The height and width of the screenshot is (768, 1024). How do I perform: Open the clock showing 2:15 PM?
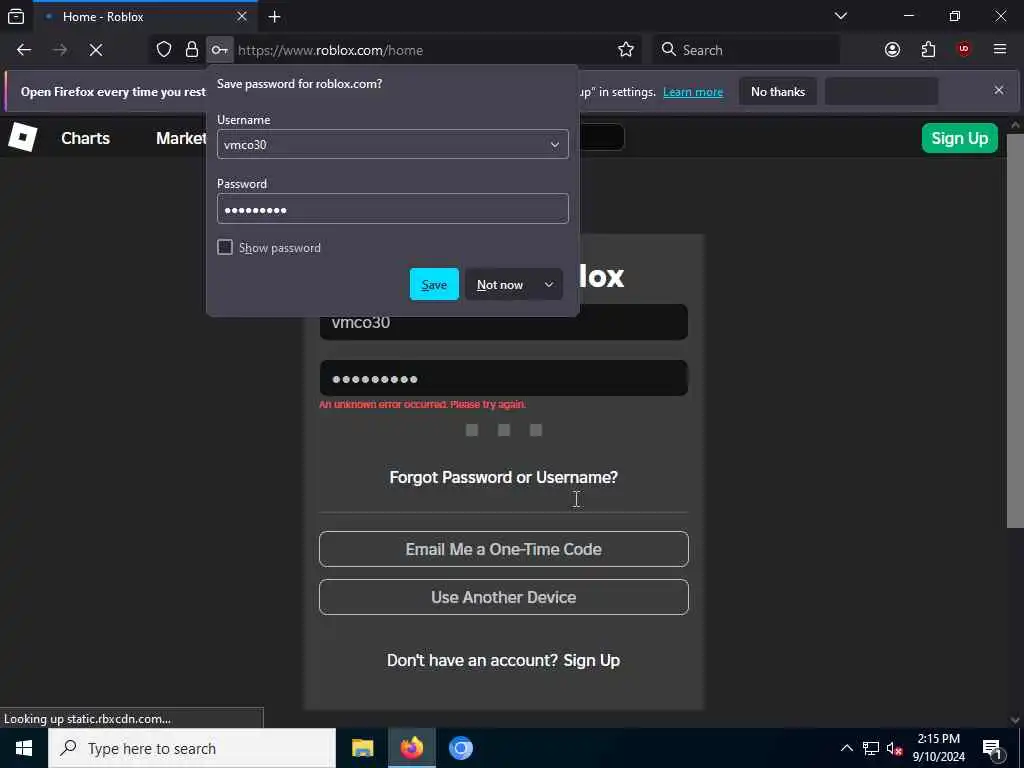pos(938,748)
